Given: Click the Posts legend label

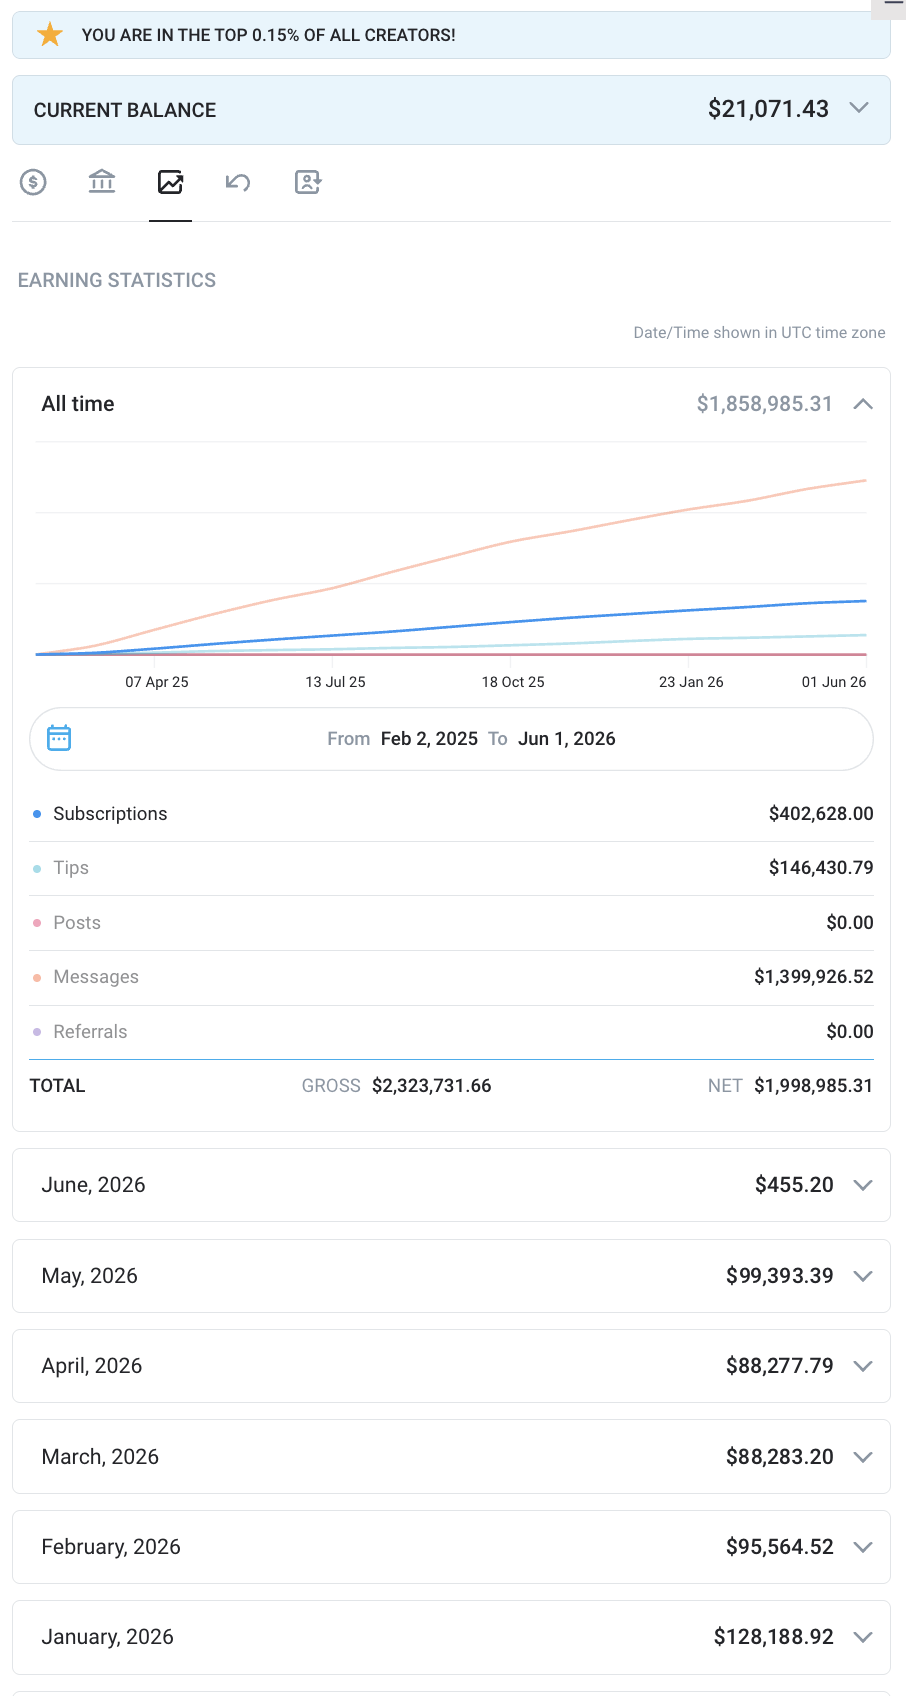Looking at the screenshot, I should click(x=77, y=923).
